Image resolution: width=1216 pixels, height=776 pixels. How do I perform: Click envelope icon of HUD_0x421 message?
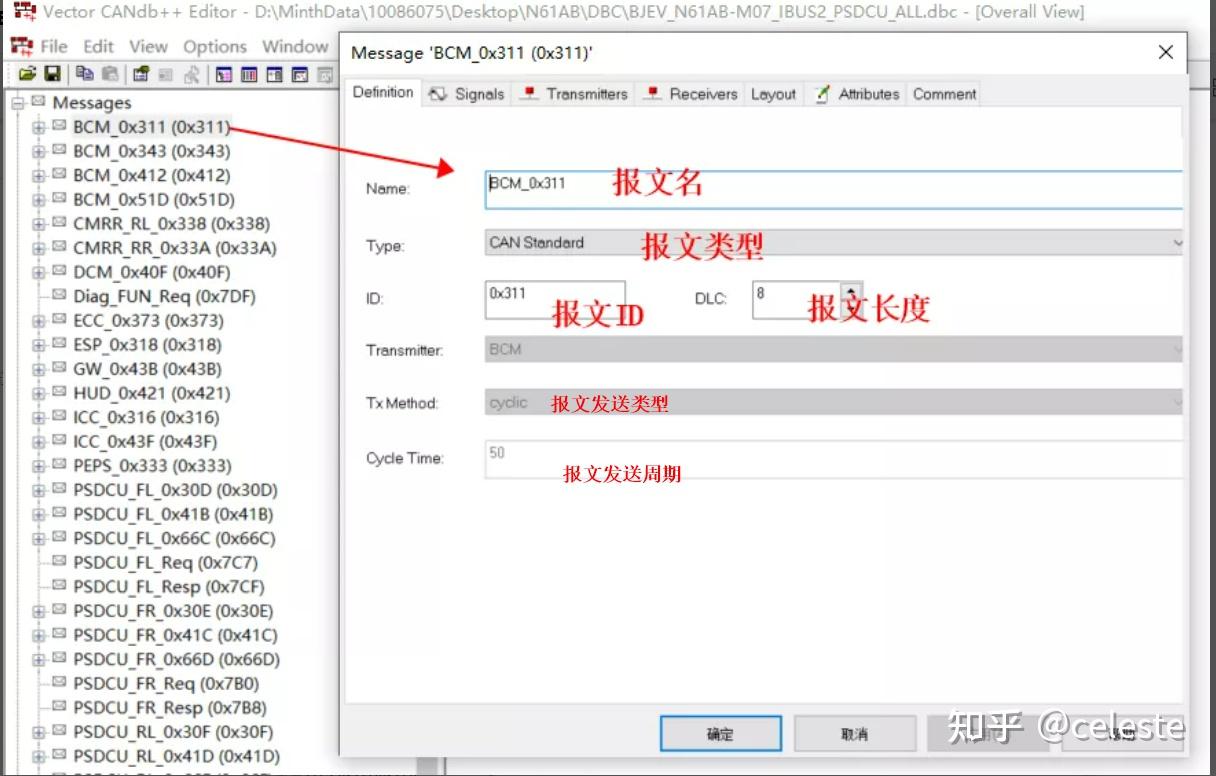[59, 393]
